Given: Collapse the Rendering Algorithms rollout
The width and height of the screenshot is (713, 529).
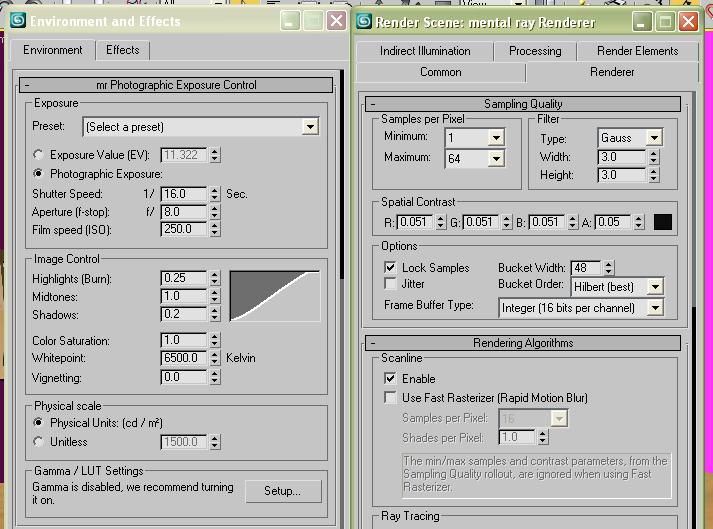Looking at the screenshot, I should (523, 343).
